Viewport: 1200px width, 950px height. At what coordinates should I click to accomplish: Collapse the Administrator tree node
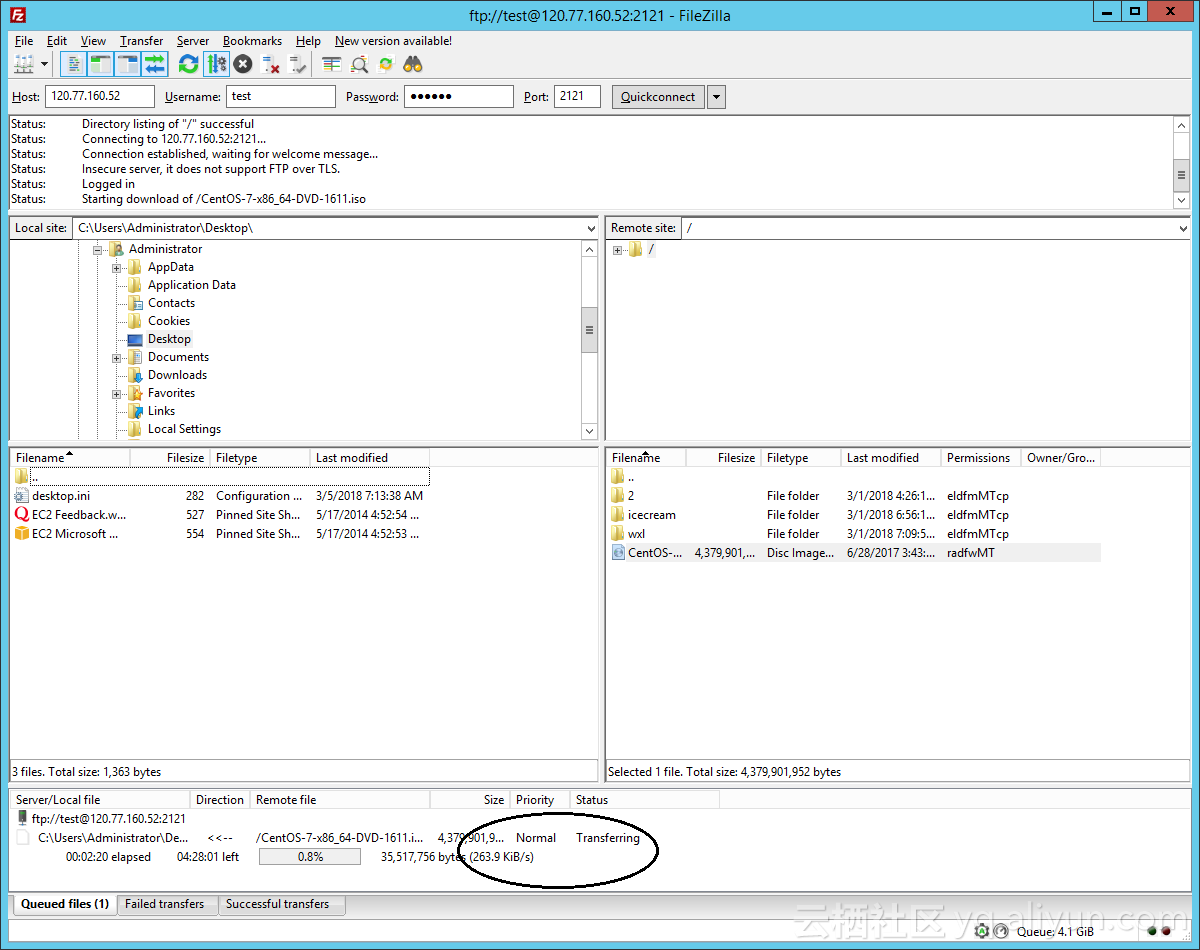tap(98, 249)
